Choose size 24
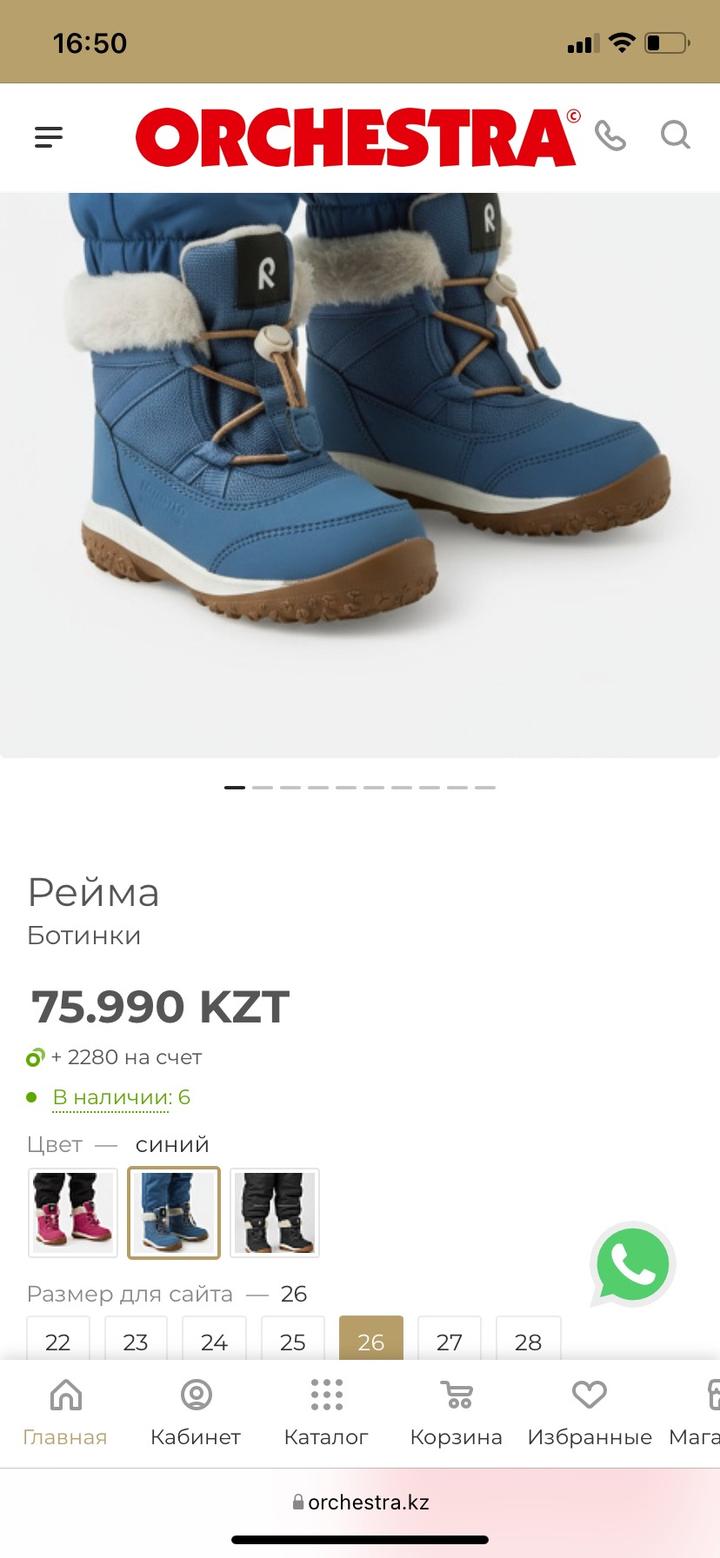This screenshot has height=1558, width=720. coord(214,1339)
